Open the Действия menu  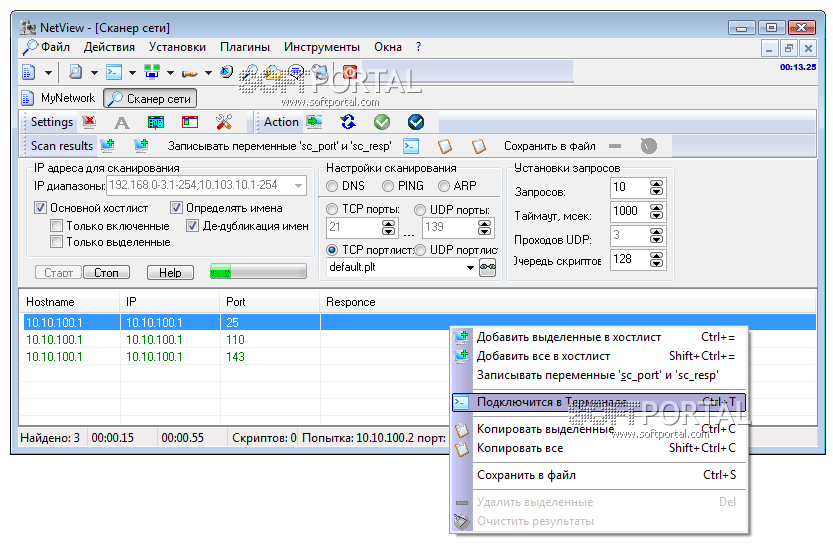109,47
